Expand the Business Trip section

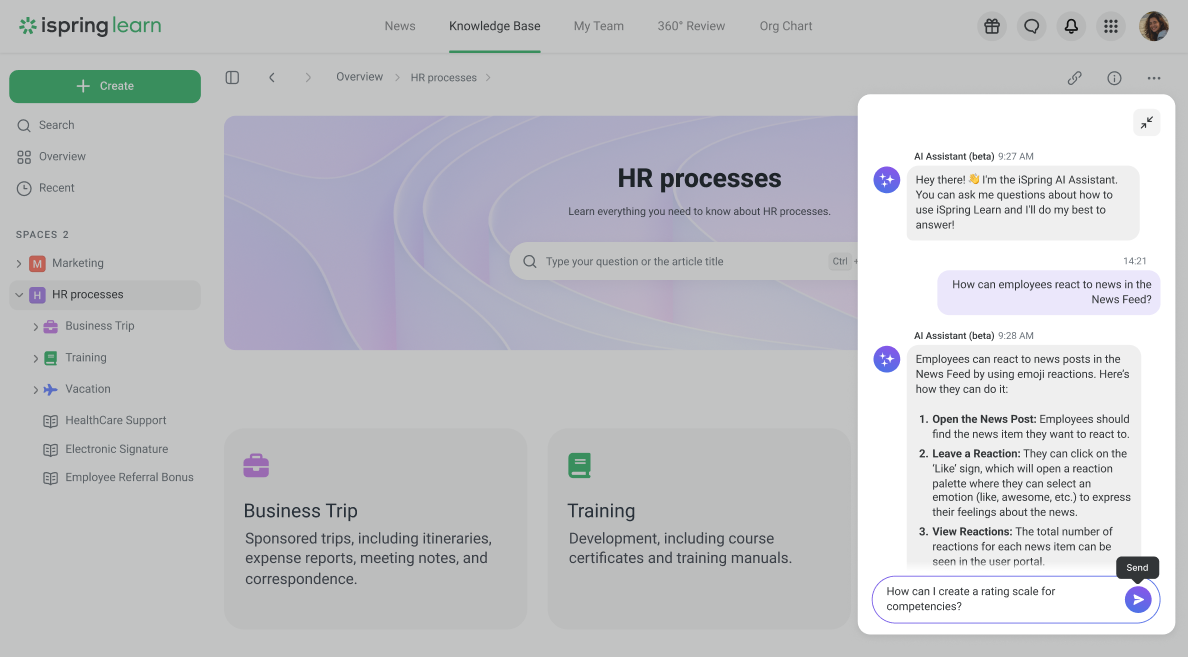coord(36,325)
